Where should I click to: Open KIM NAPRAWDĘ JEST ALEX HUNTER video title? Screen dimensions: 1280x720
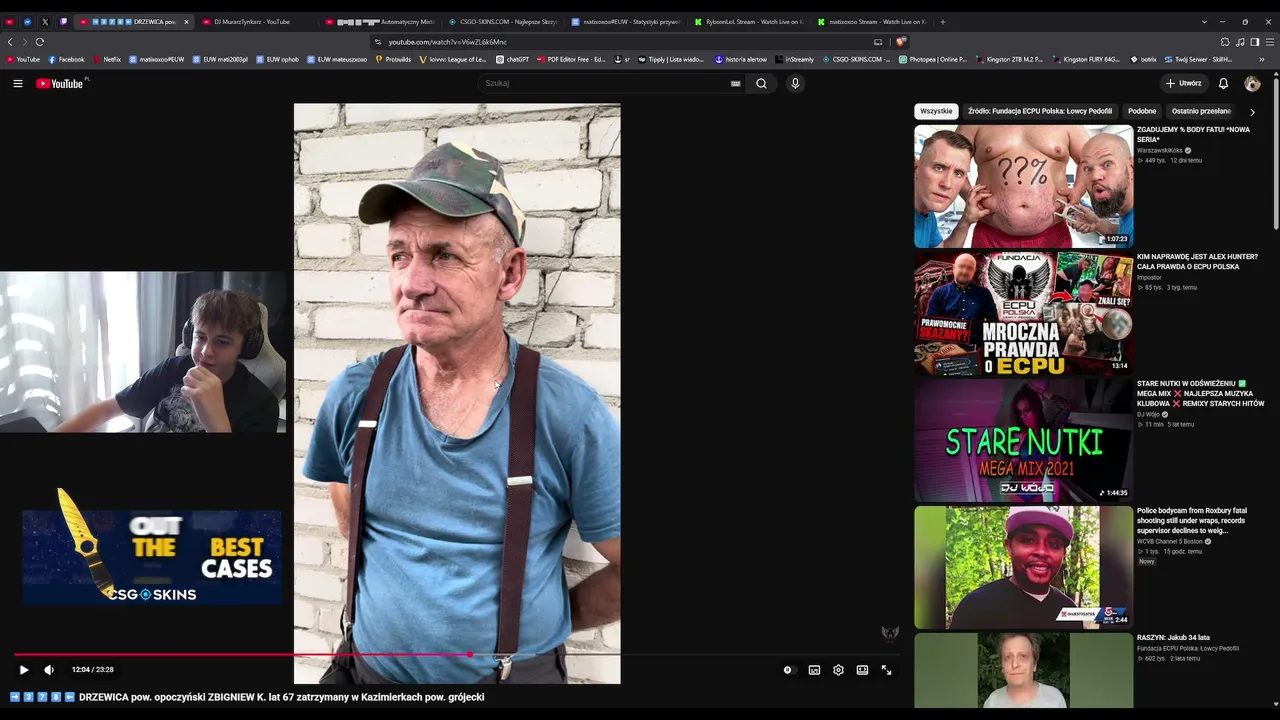[1197, 262]
